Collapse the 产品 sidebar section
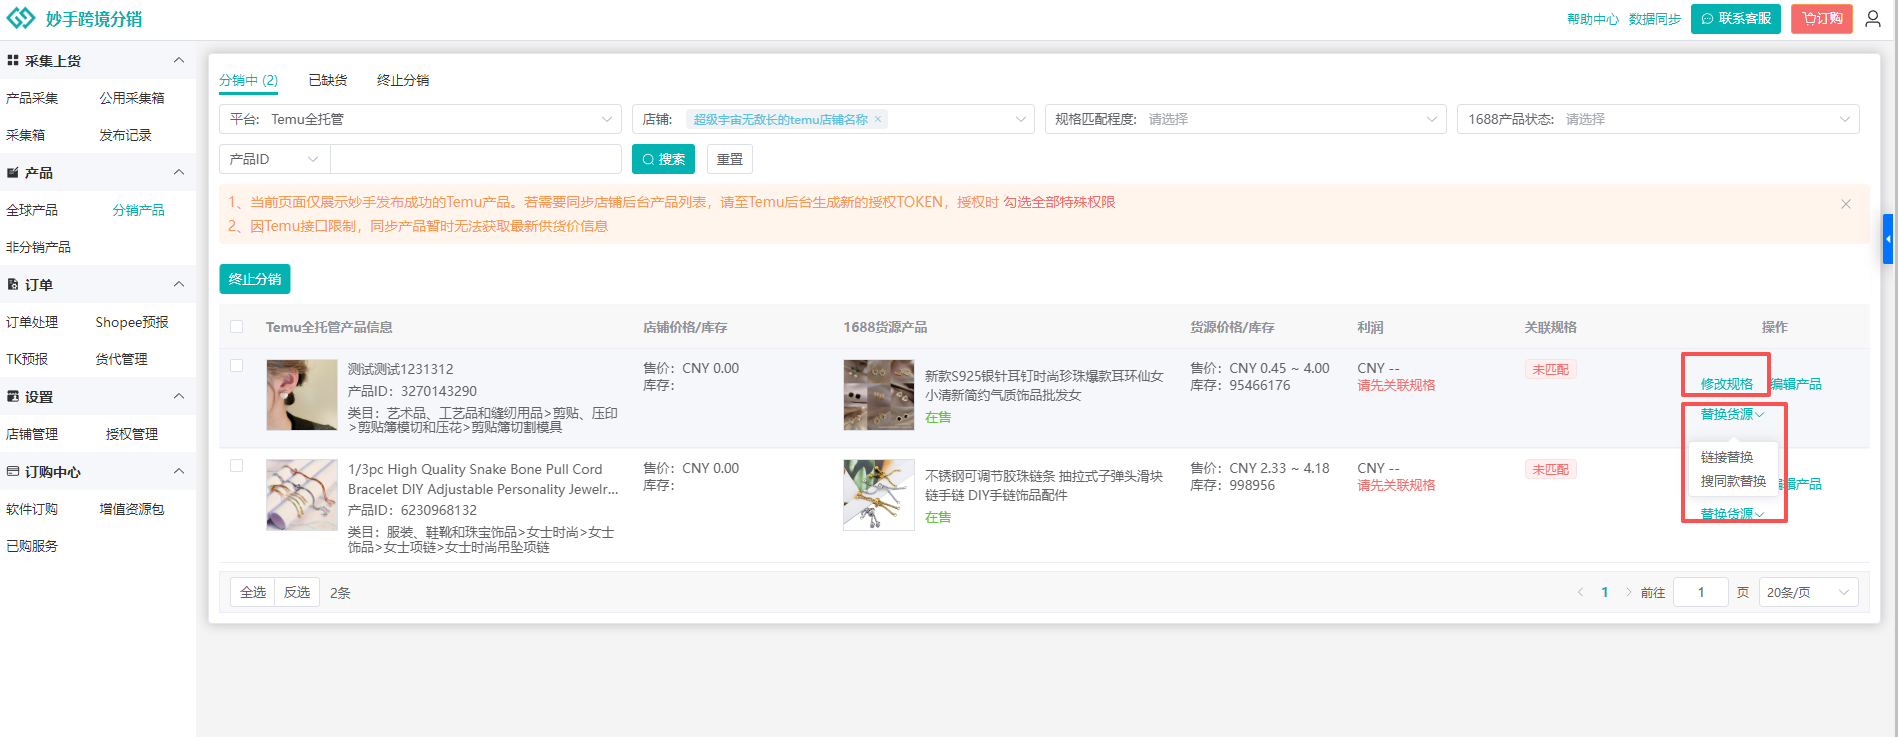This screenshot has height=737, width=1898. (x=179, y=173)
